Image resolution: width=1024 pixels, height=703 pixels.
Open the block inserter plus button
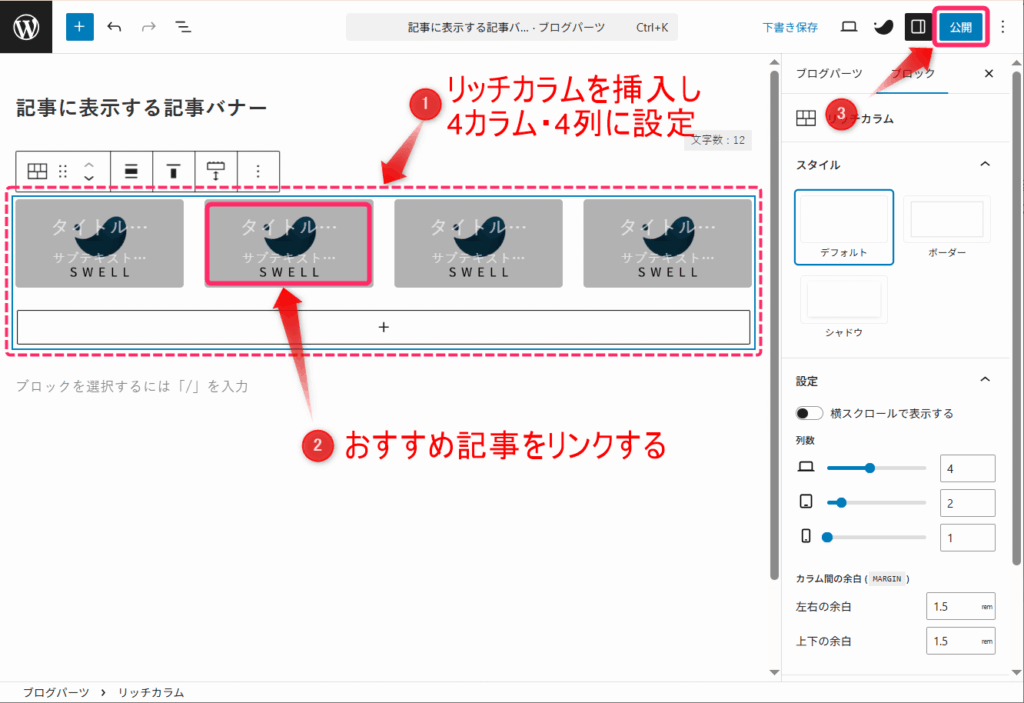tap(79, 27)
